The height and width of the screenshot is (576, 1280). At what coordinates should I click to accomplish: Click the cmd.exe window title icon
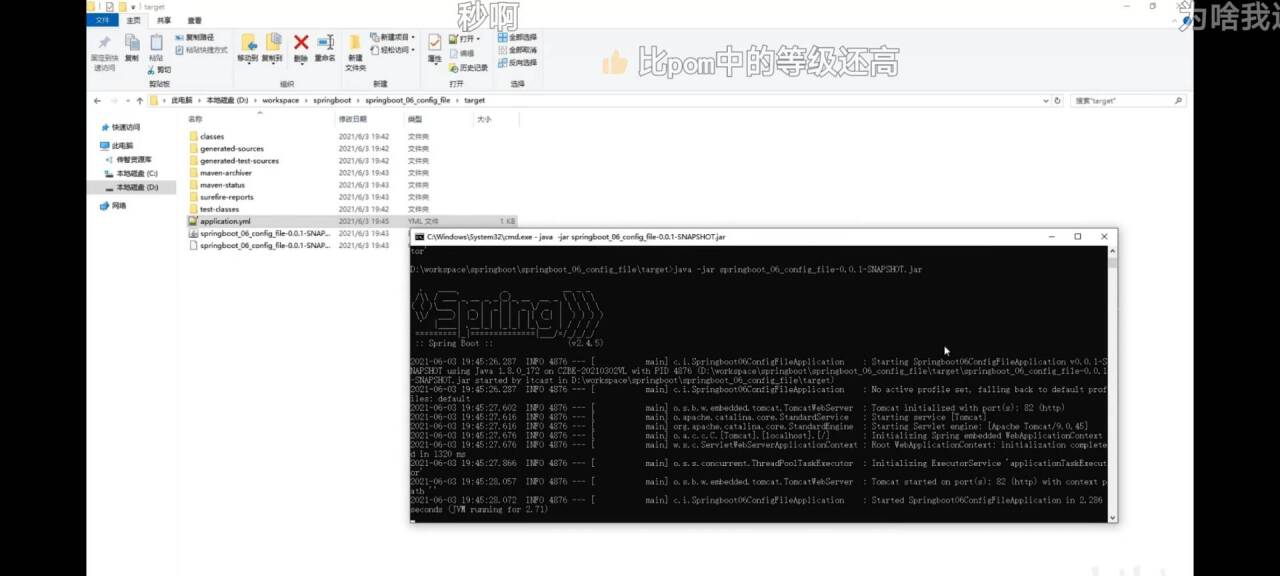tap(419, 237)
